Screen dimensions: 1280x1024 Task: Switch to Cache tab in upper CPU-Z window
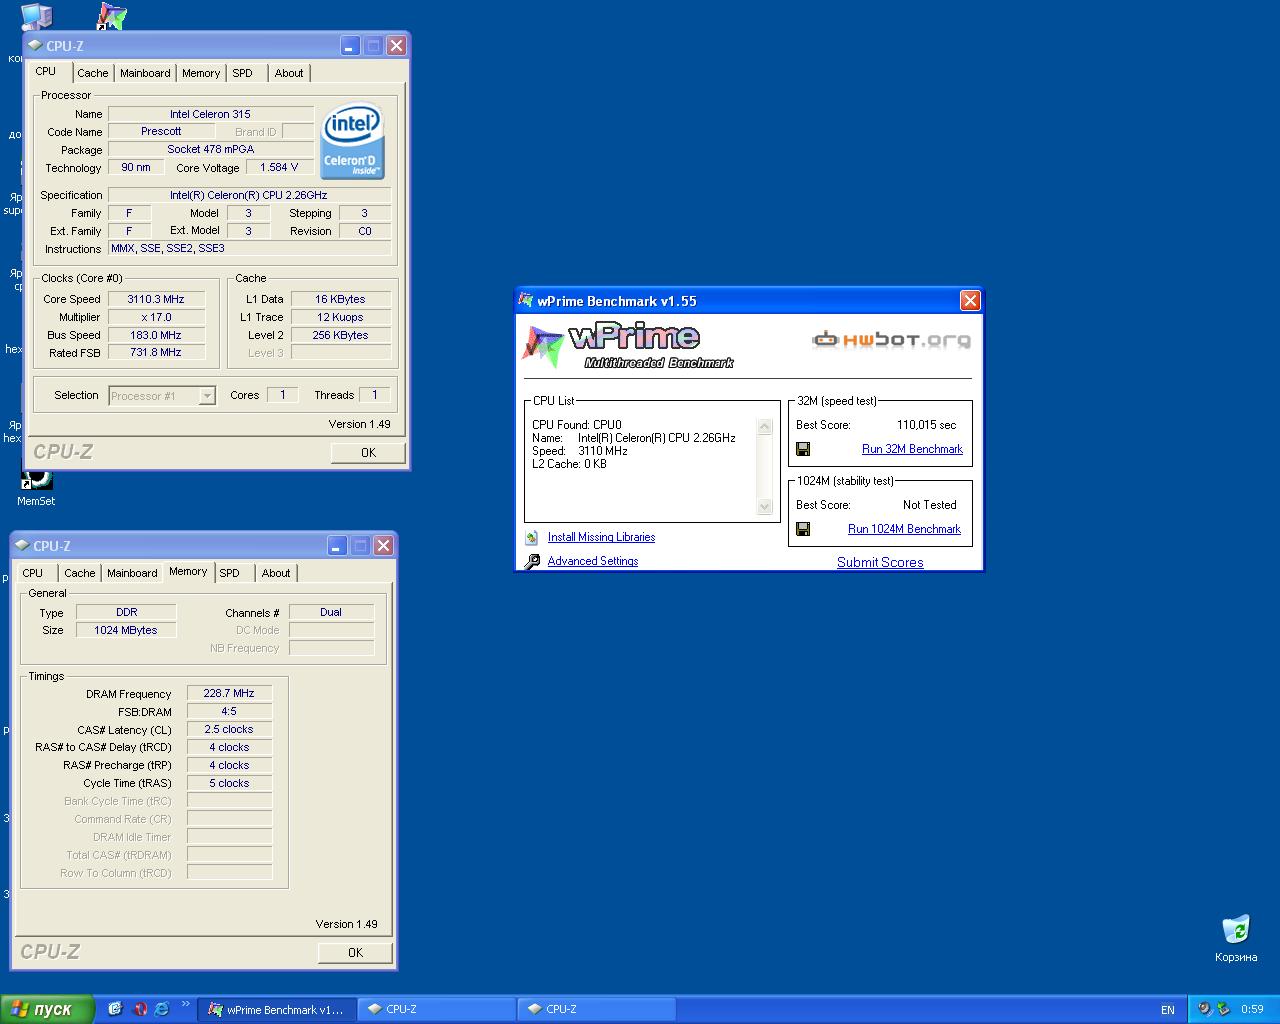[x=93, y=73]
